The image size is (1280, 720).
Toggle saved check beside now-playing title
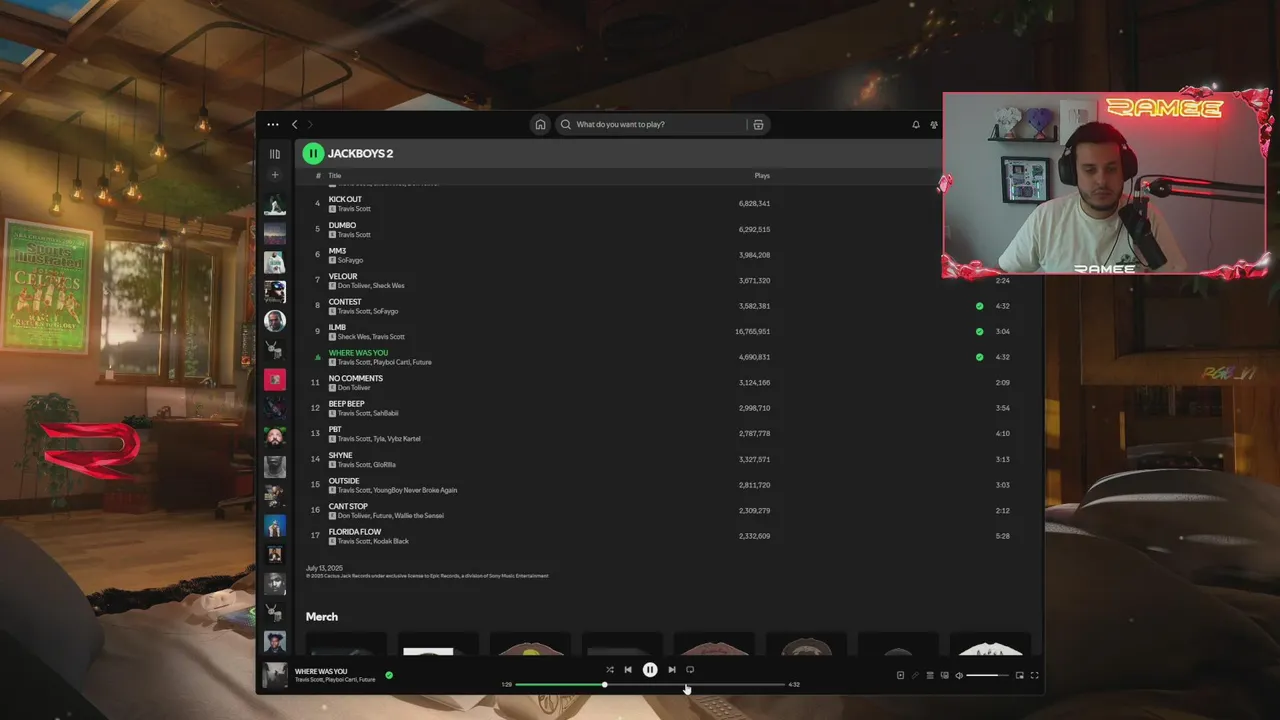tap(389, 675)
